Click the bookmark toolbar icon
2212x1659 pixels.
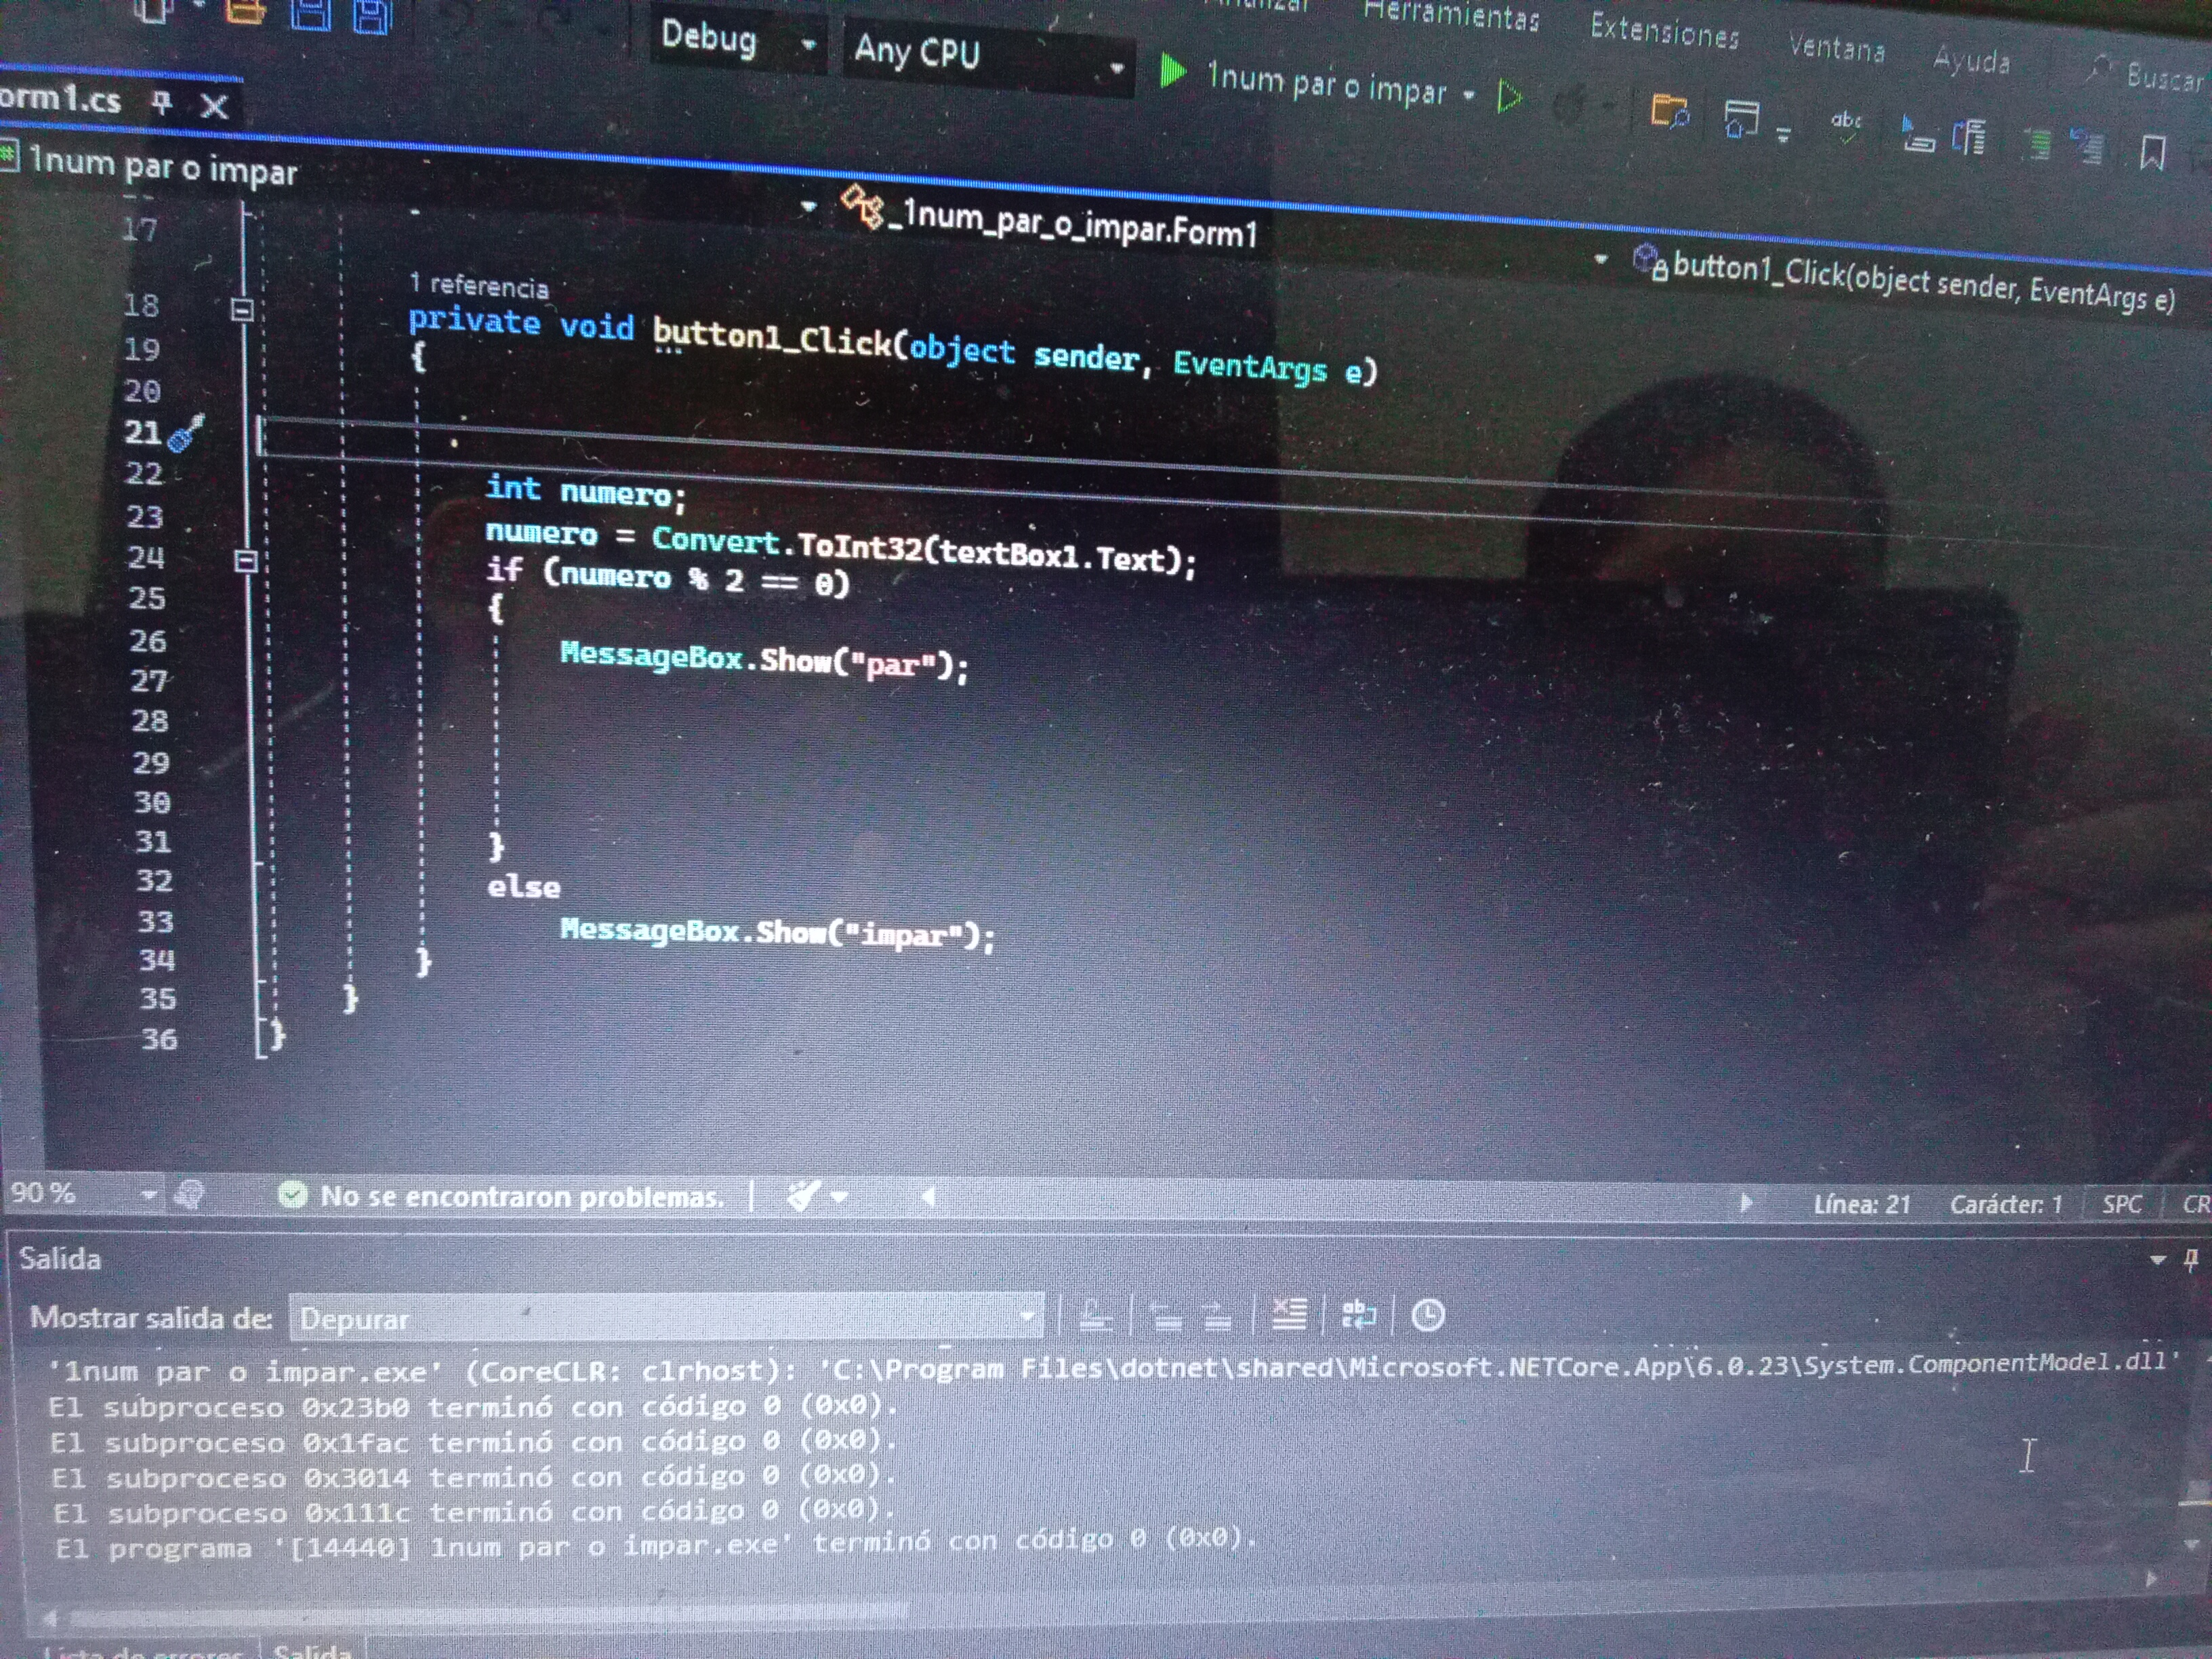tap(2152, 153)
